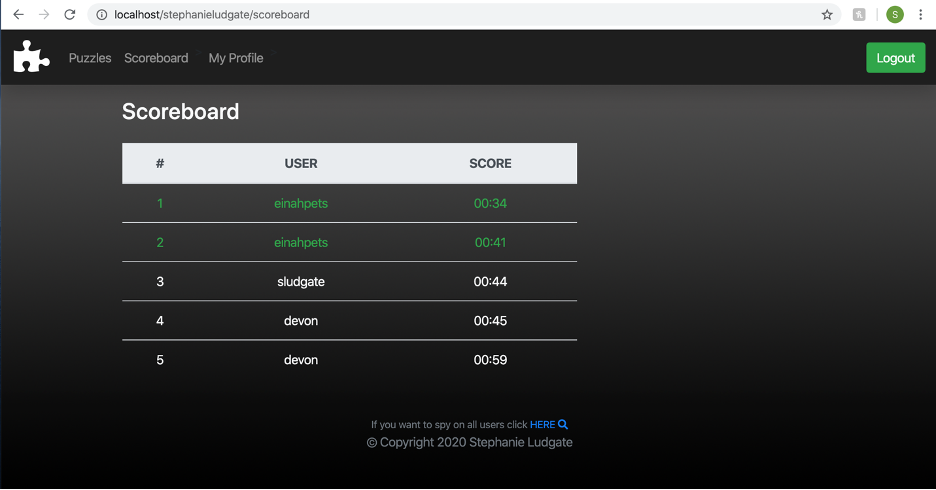Select einahpets in rank 2 row

[x=301, y=242]
